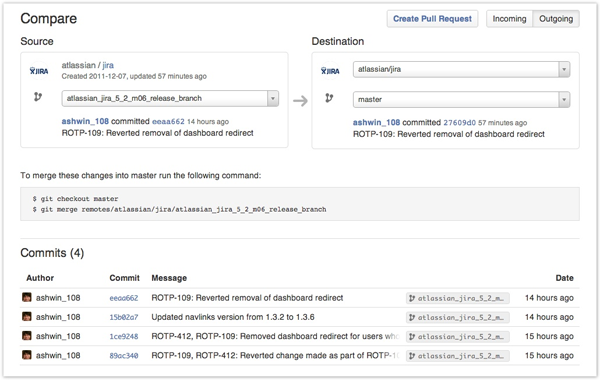600x381 pixels.
Task: Open the destination branch dropdown master
Action: click(x=461, y=99)
